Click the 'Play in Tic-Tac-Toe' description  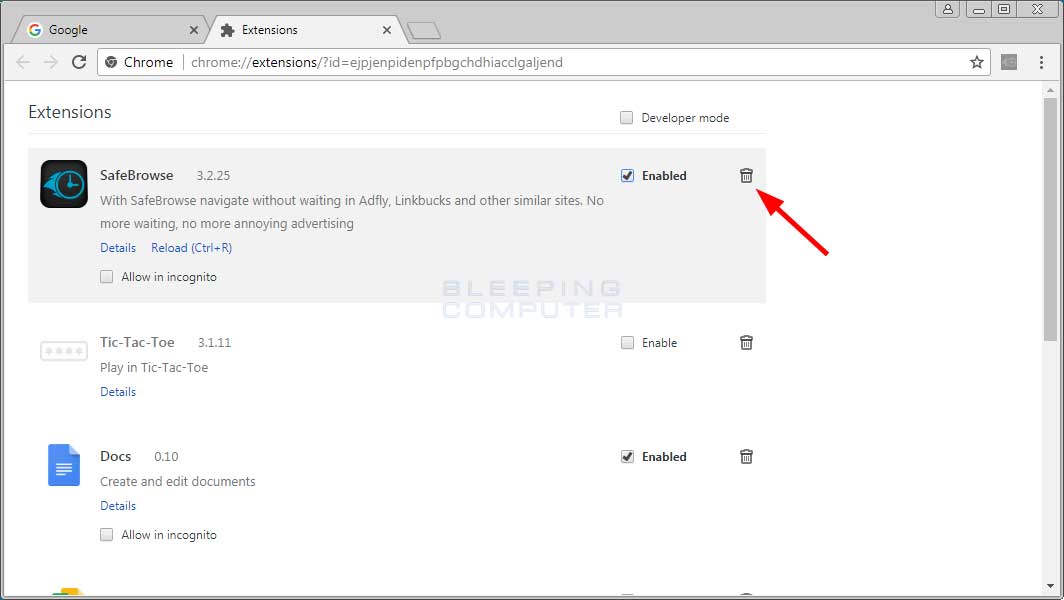154,367
